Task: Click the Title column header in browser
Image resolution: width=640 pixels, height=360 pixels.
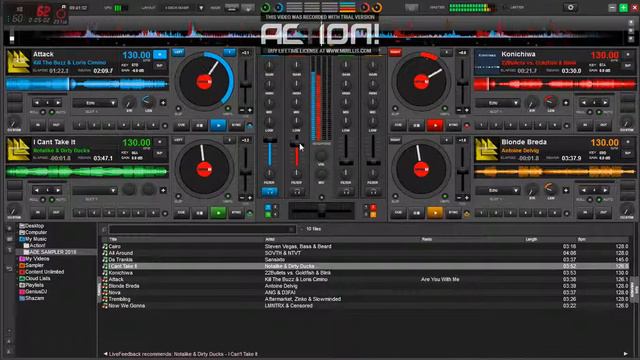Action: pyautogui.click(x=113, y=240)
